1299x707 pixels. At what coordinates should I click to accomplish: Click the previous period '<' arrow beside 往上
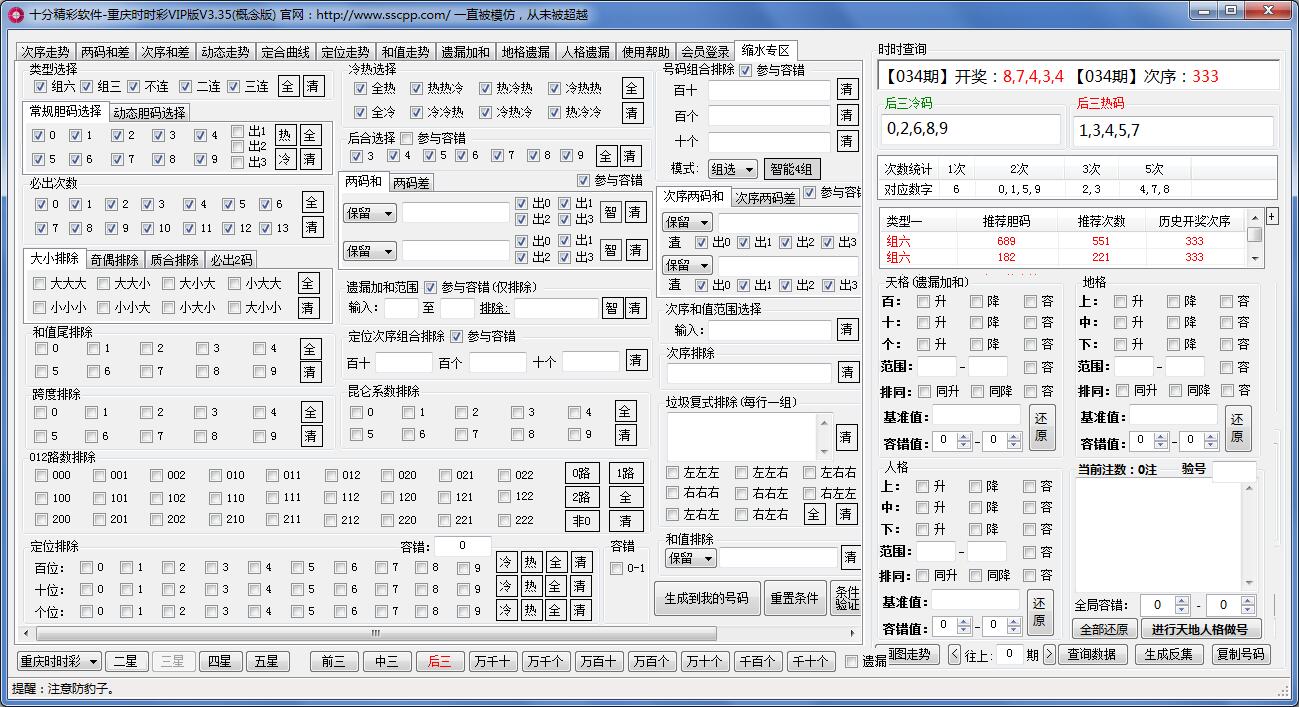click(x=955, y=655)
